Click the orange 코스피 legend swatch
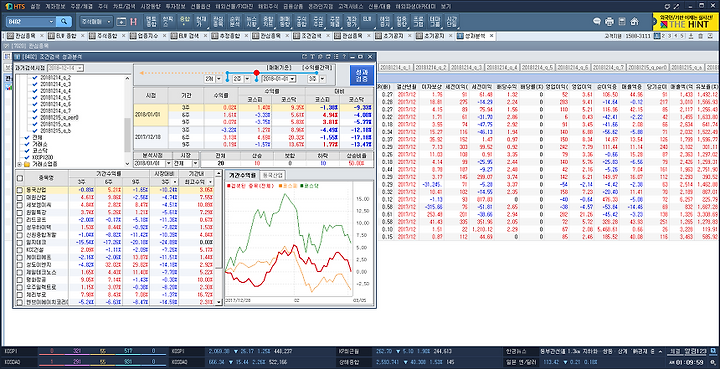The width and height of the screenshot is (720, 369). [x=281, y=186]
